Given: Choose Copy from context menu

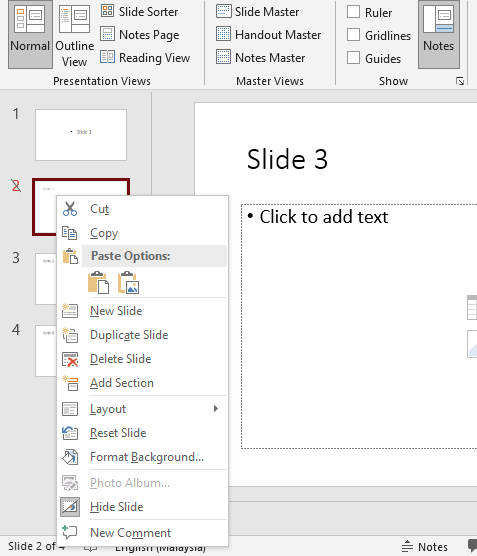Looking at the screenshot, I should (x=143, y=233).
